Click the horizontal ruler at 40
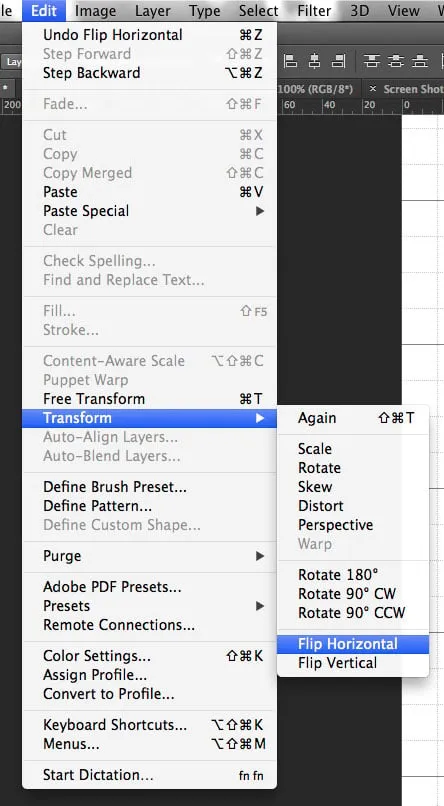Viewport: 444px width, 806px height. click(x=328, y=105)
